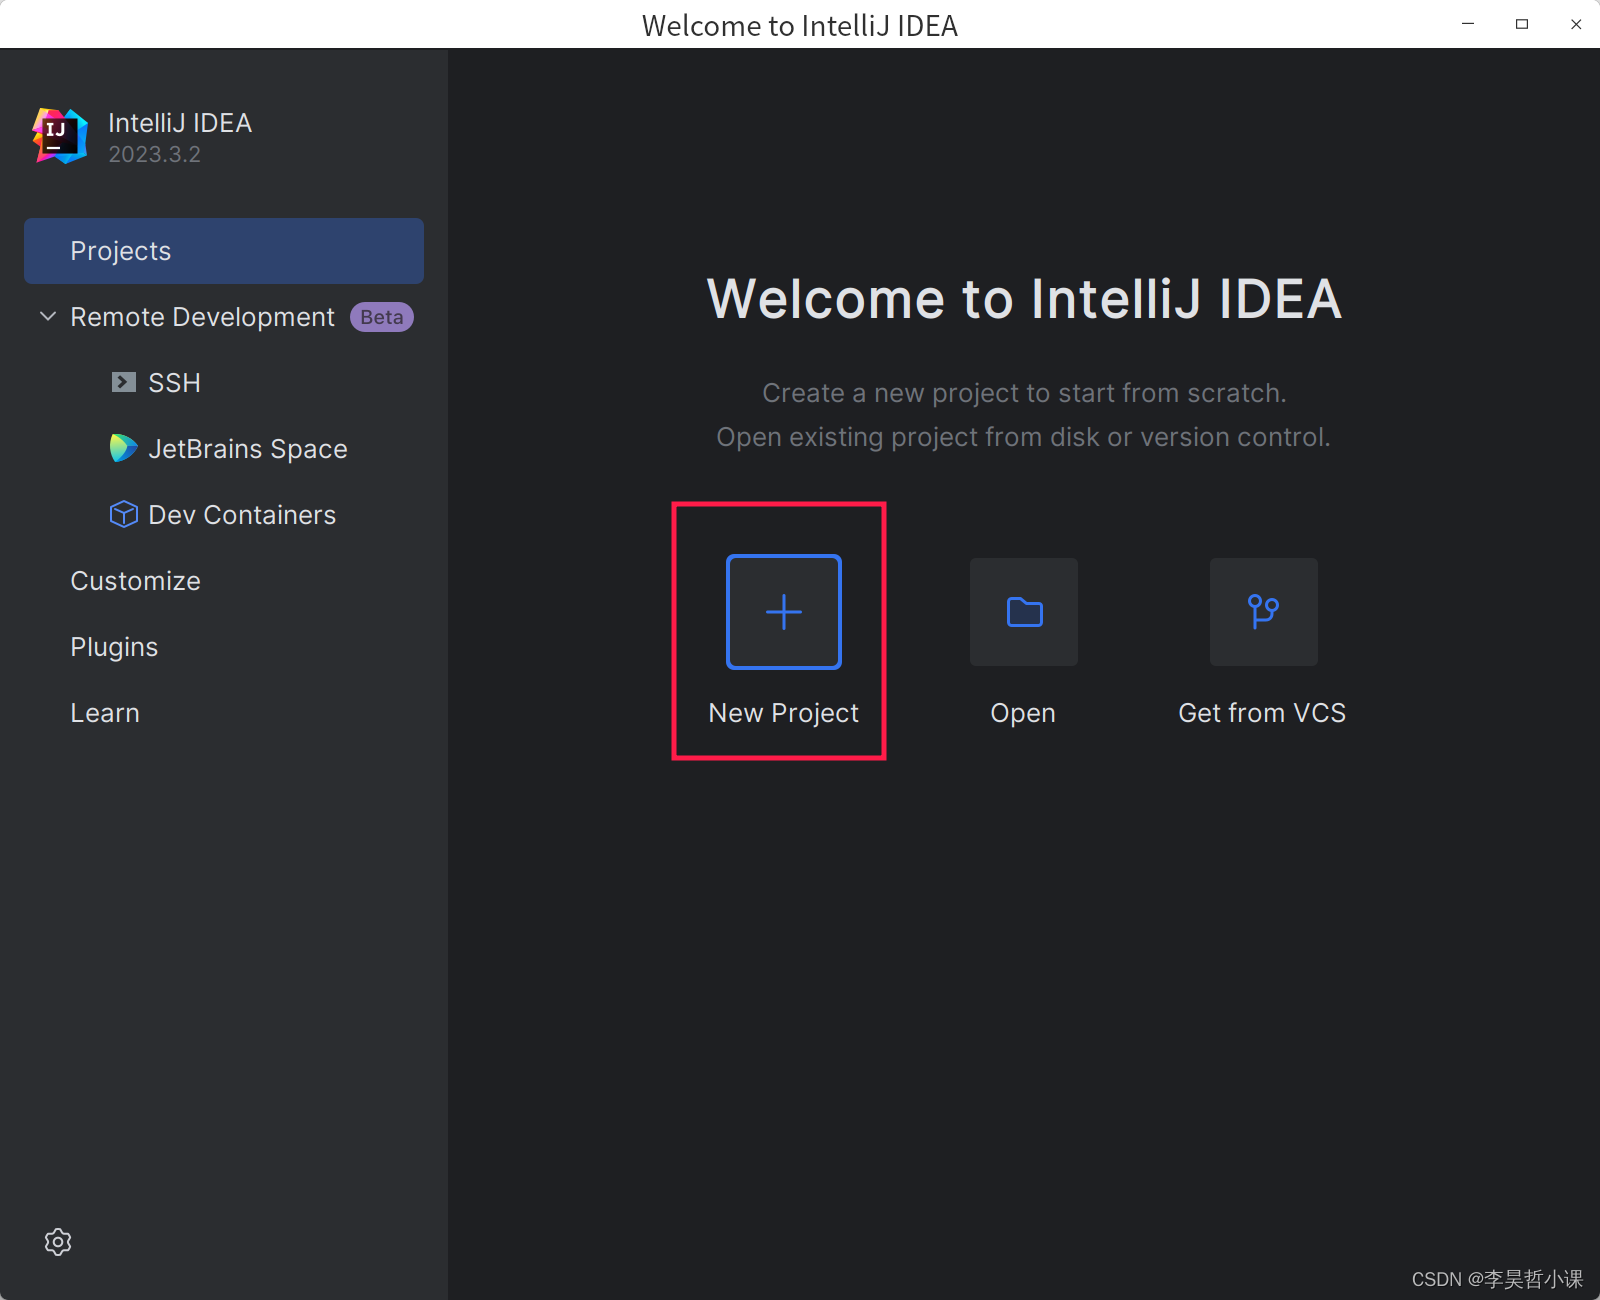Screen dimensions: 1600x1300
Task: Click the New Project plus icon
Action: (784, 612)
